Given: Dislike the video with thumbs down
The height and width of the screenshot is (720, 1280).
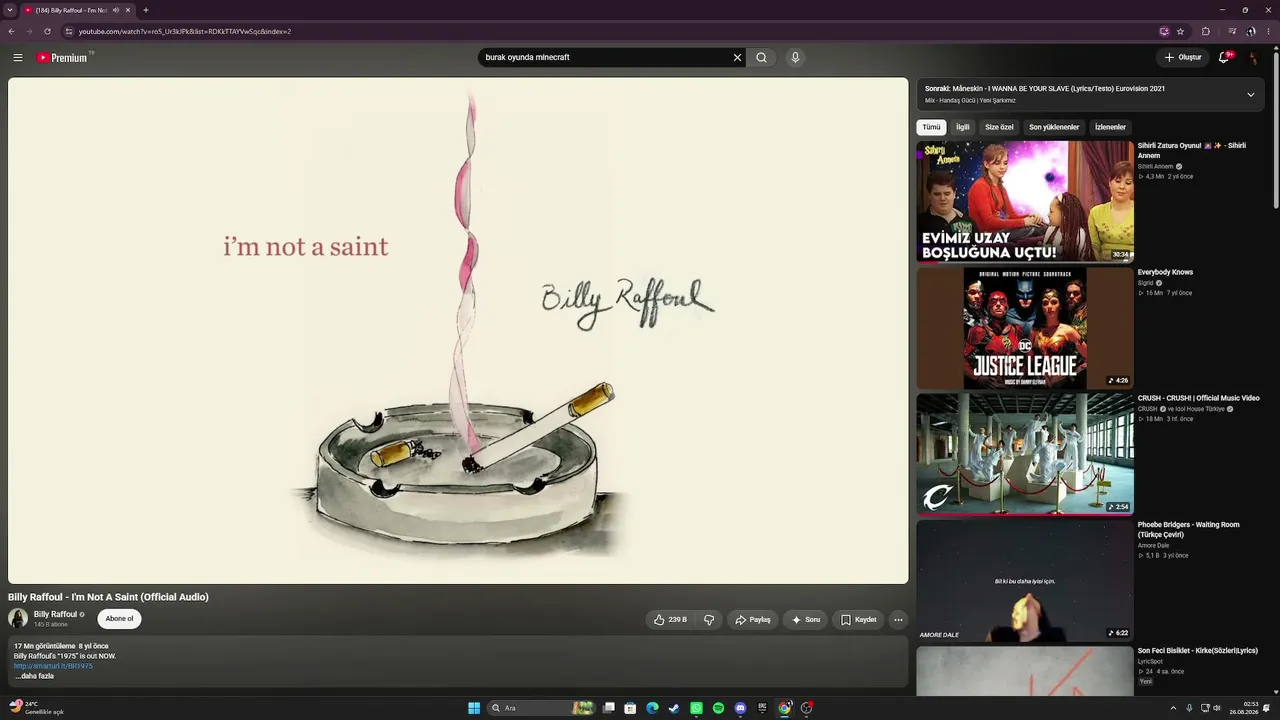Looking at the screenshot, I should [x=709, y=620].
